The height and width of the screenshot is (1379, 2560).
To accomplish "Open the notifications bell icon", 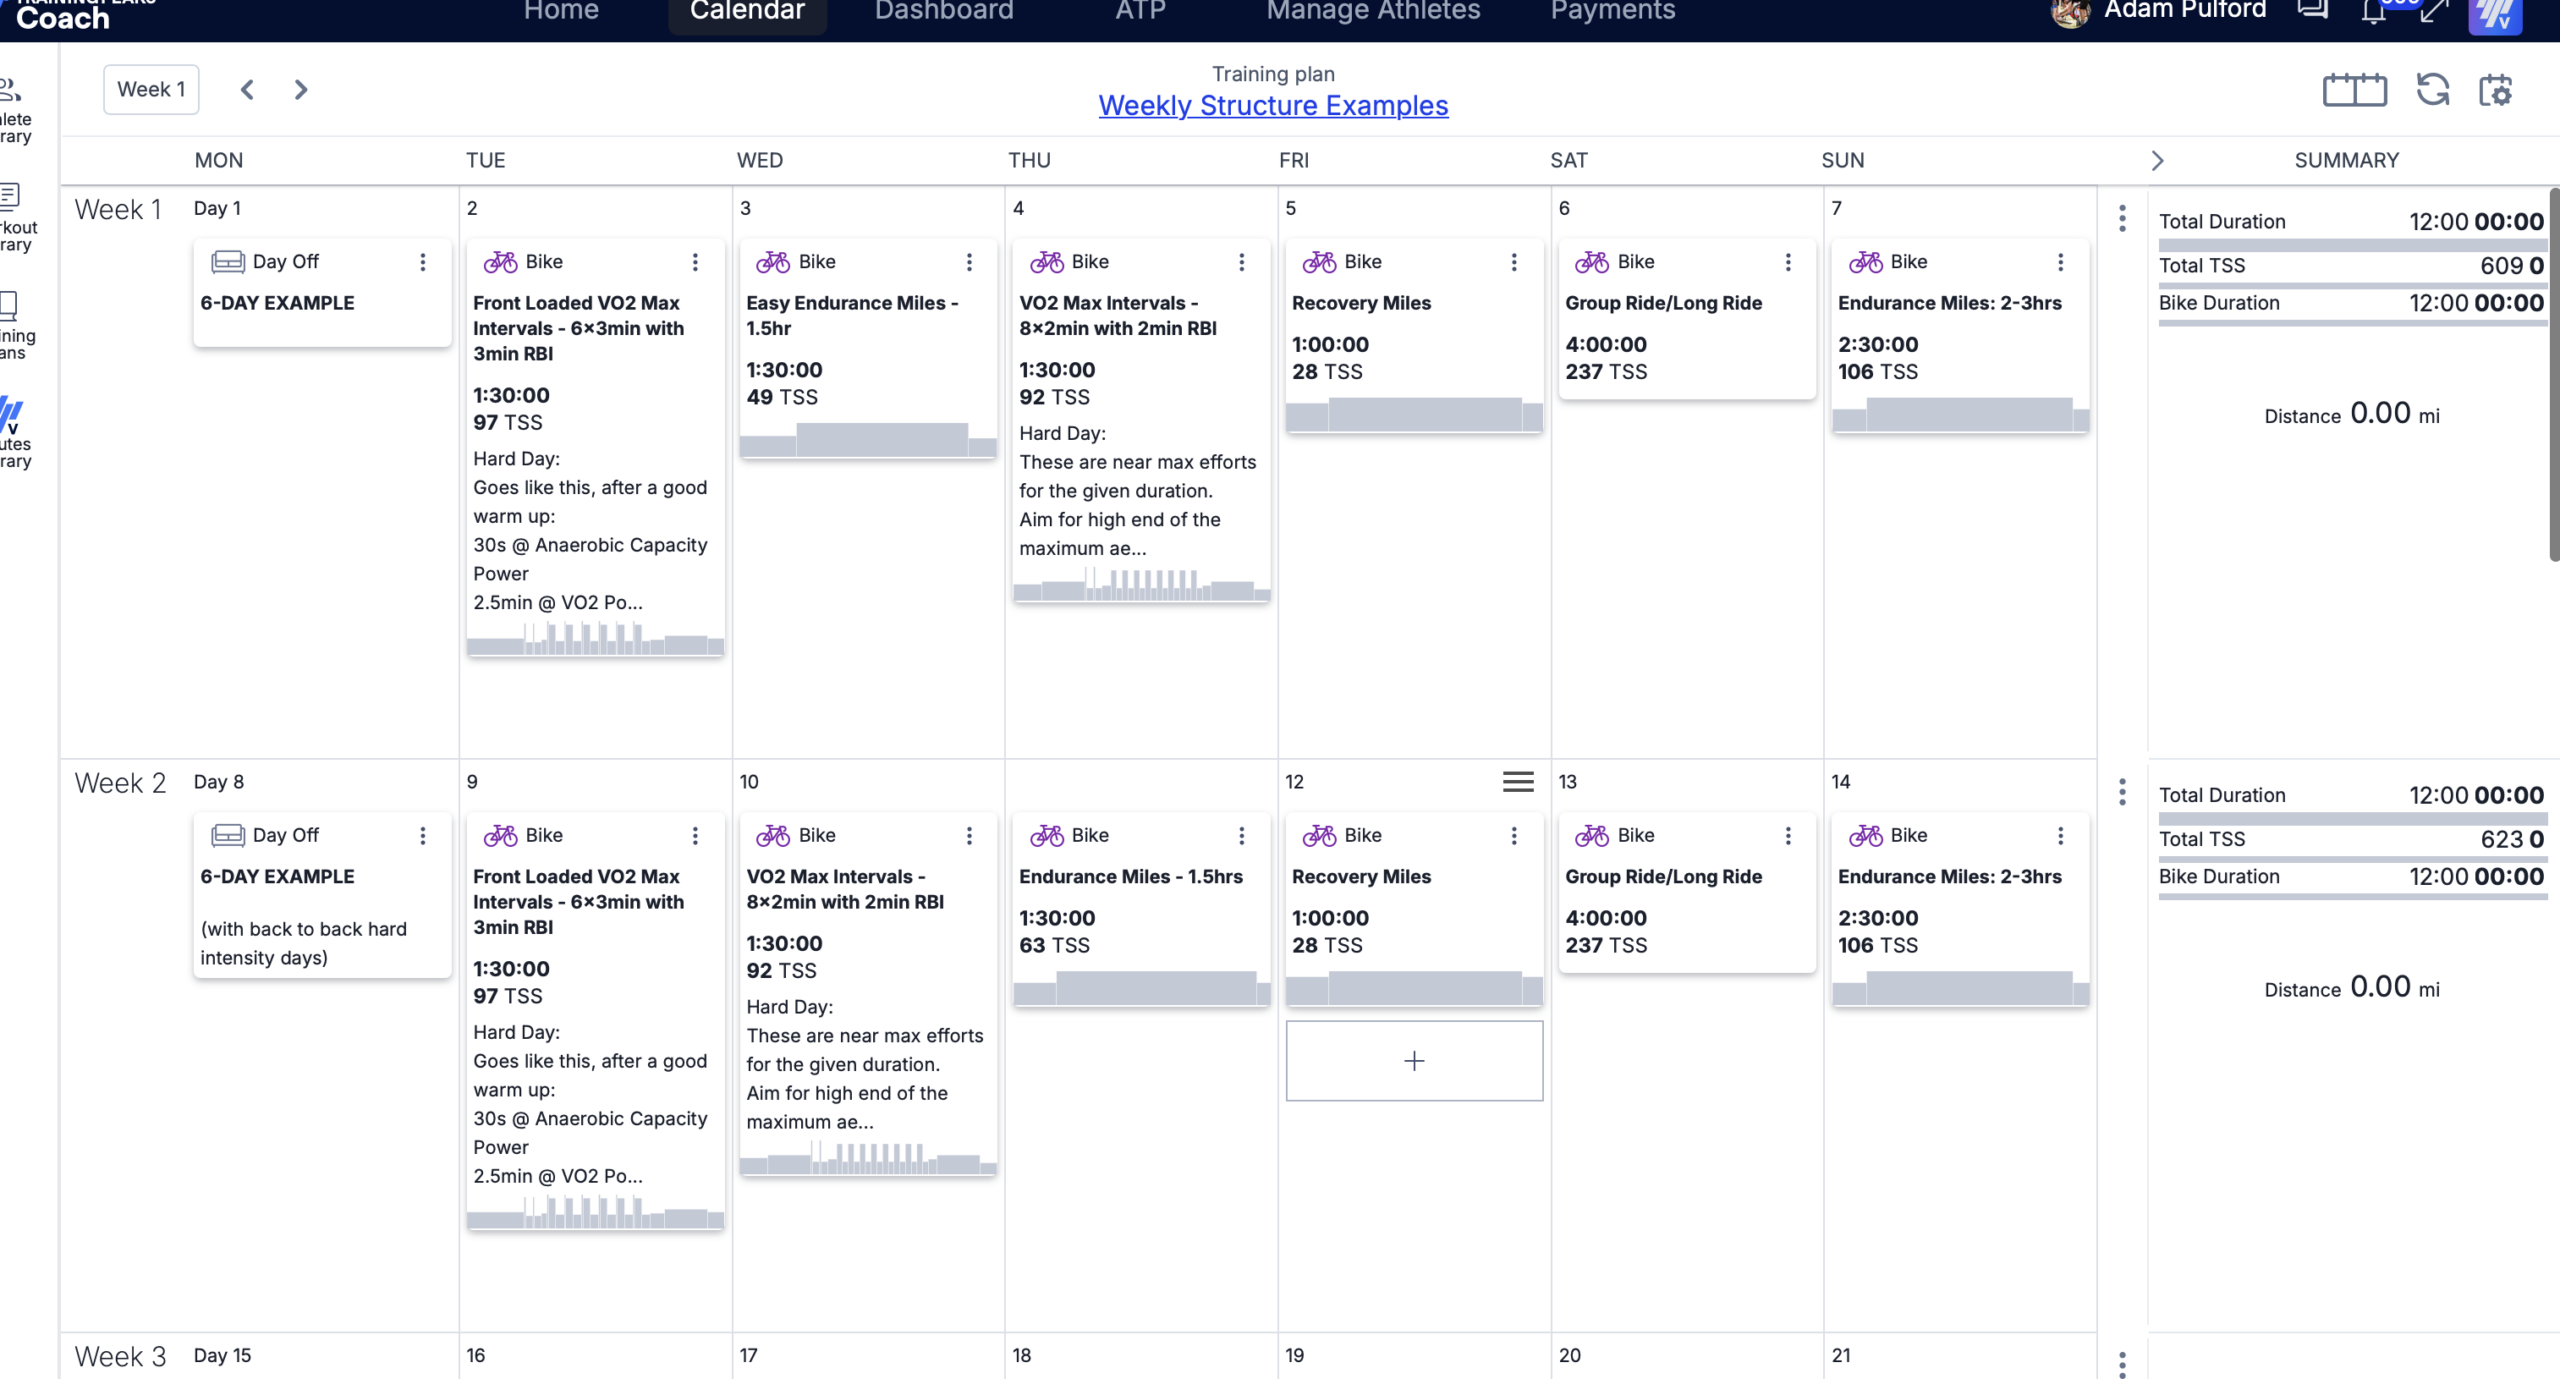I will click(x=2373, y=12).
